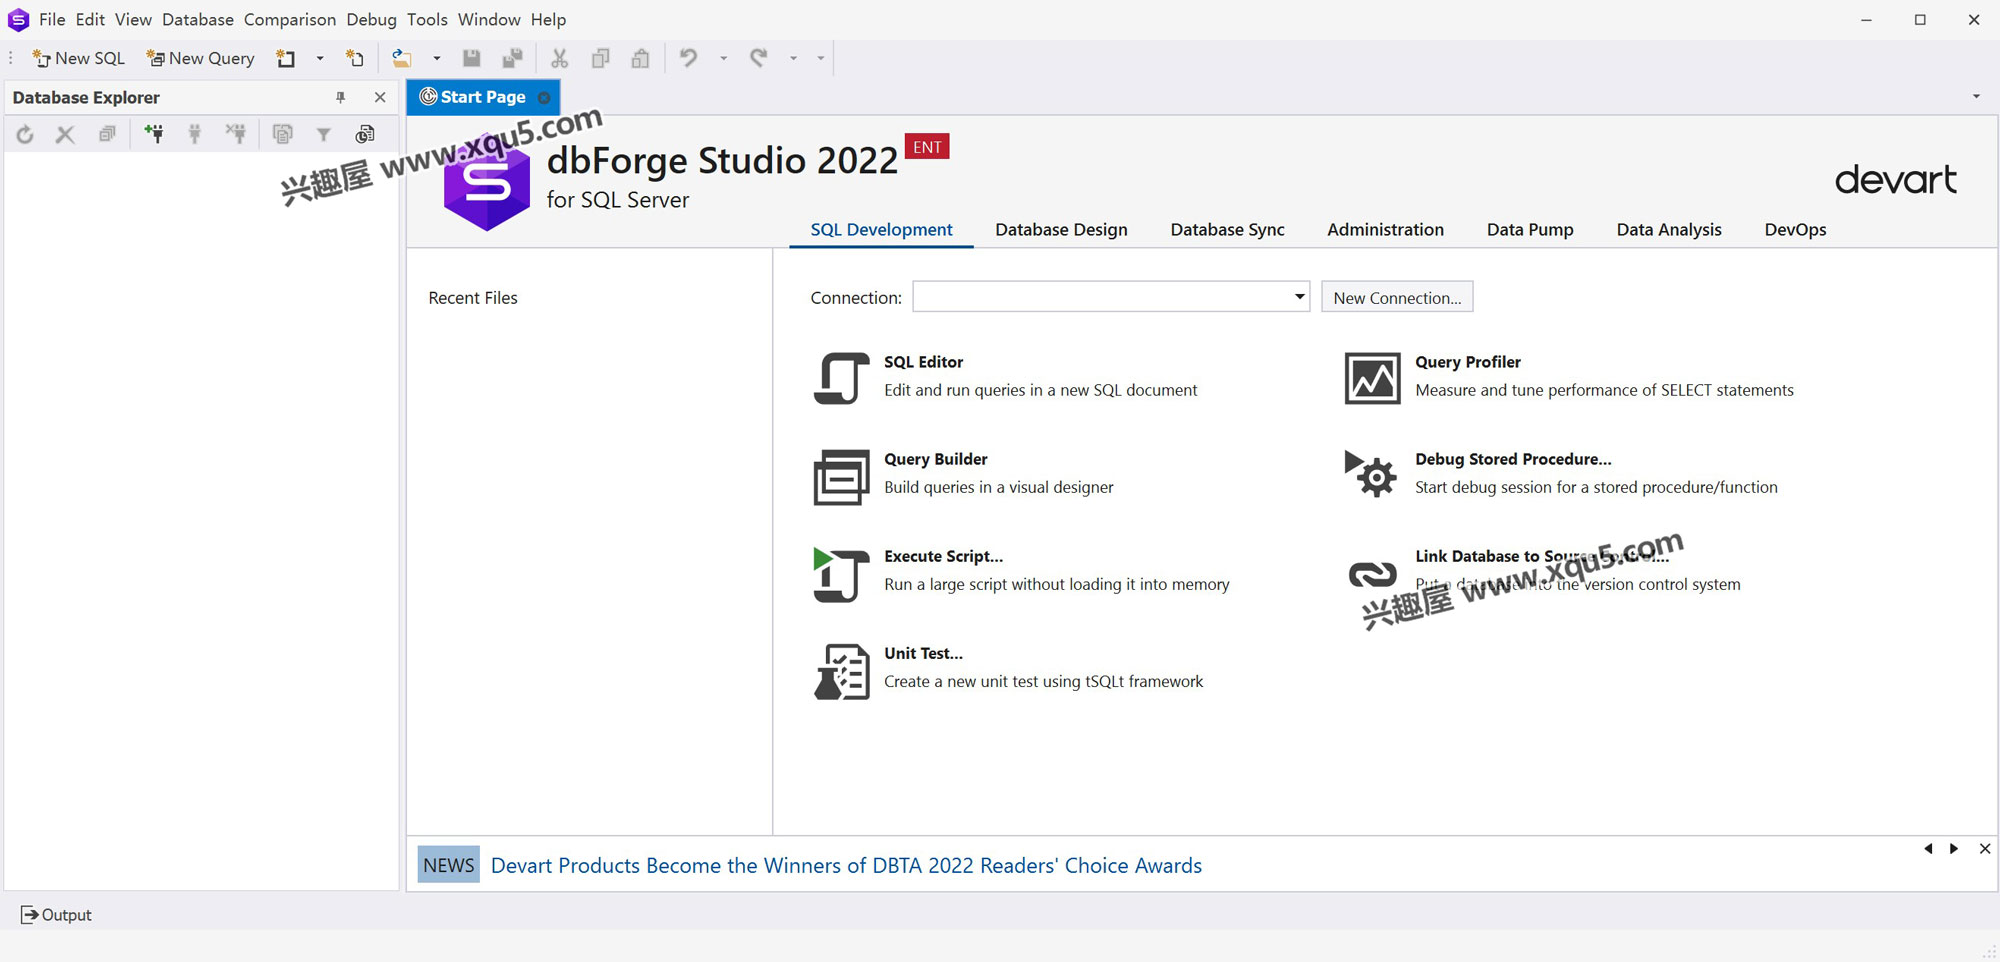Open the File menu
The width and height of the screenshot is (2000, 962).
52,19
